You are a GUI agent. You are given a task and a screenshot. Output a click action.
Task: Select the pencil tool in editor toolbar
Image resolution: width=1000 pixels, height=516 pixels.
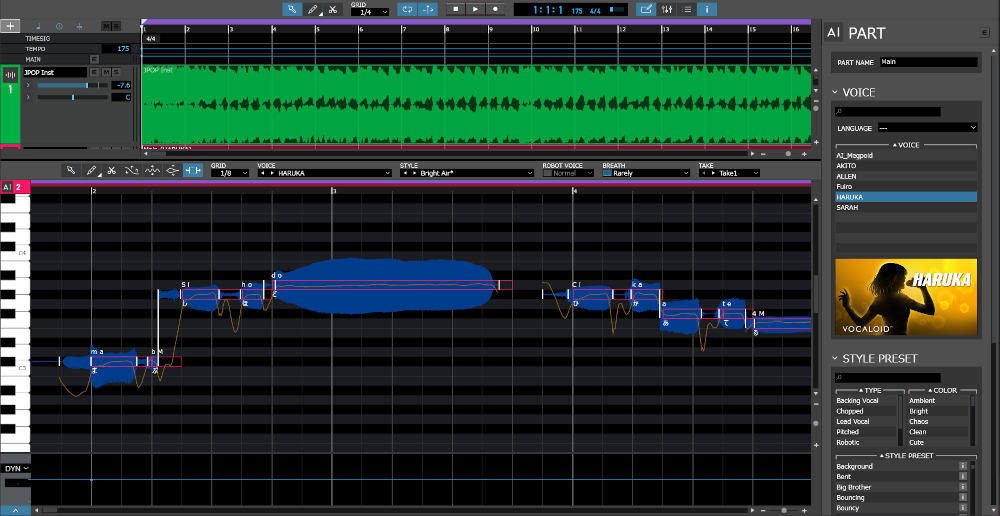pos(92,170)
